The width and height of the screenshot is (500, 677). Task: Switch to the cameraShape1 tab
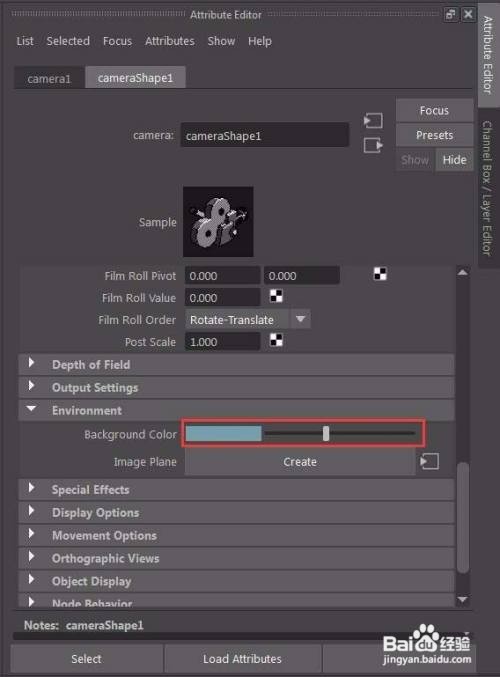135,78
